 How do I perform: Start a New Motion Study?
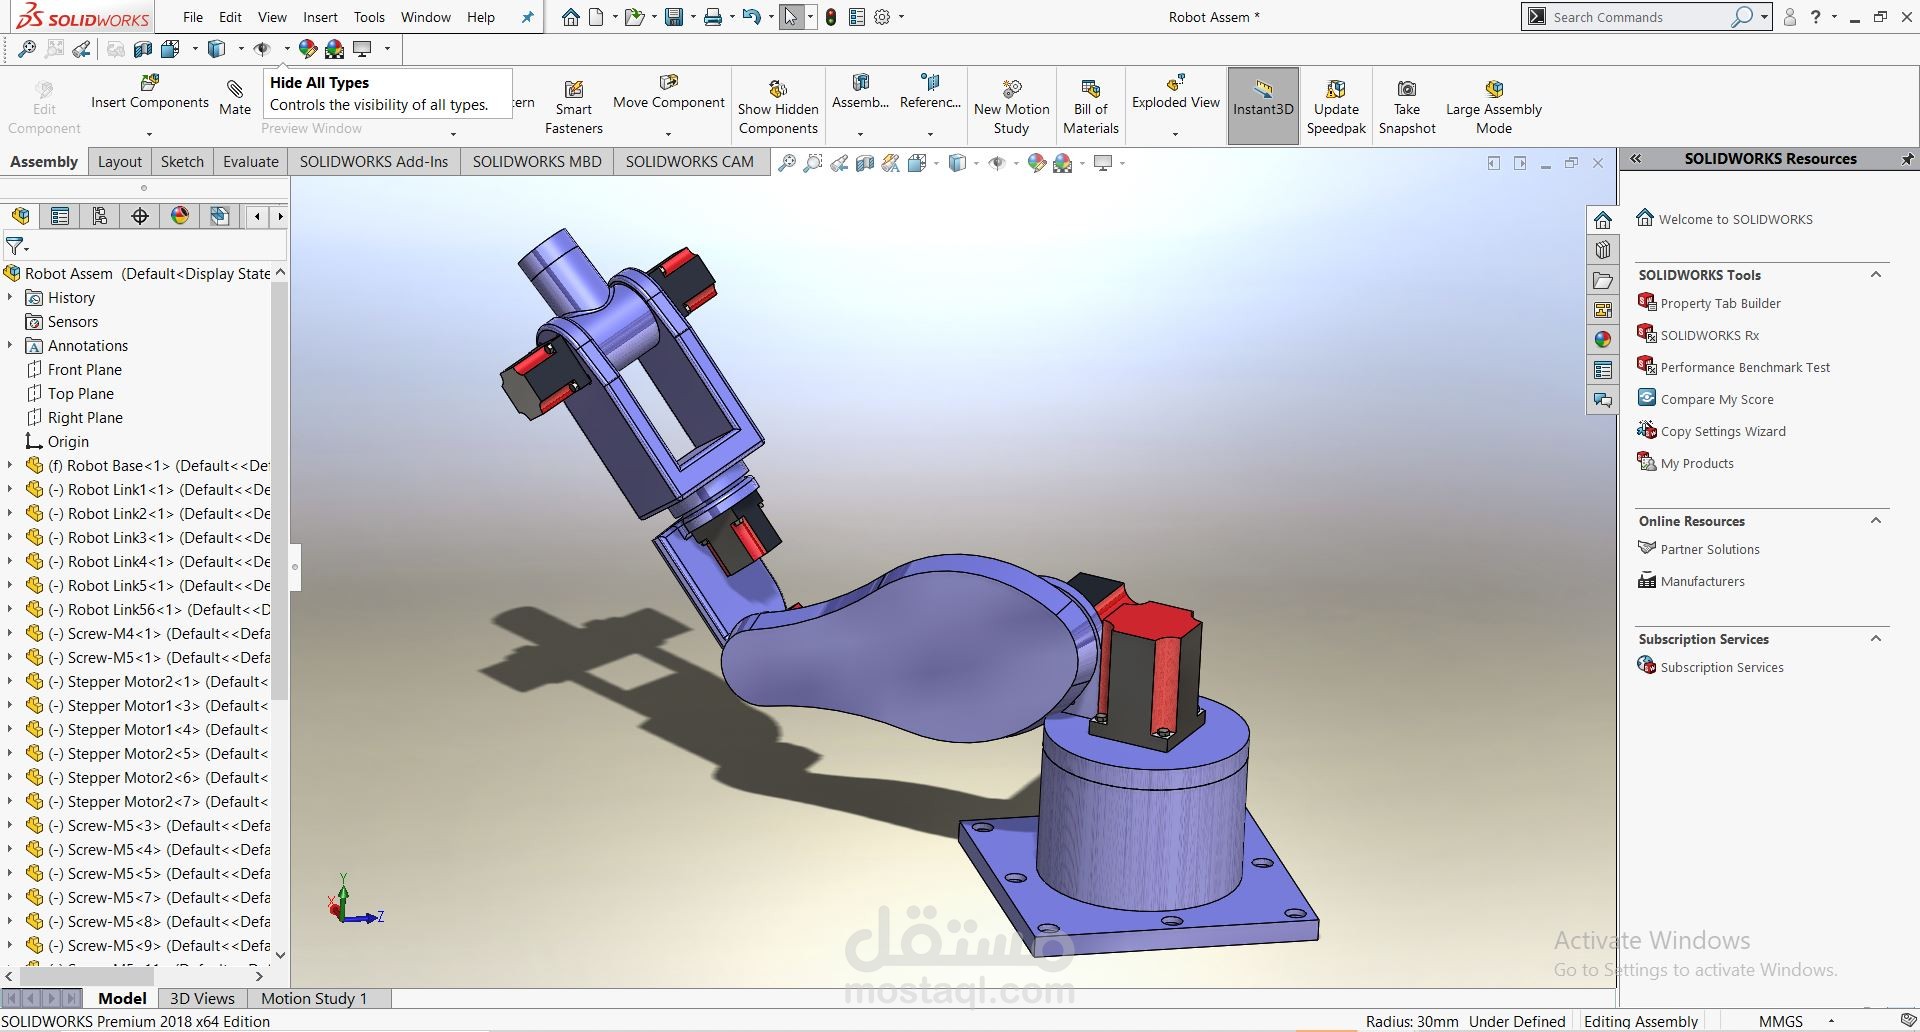coord(1011,107)
